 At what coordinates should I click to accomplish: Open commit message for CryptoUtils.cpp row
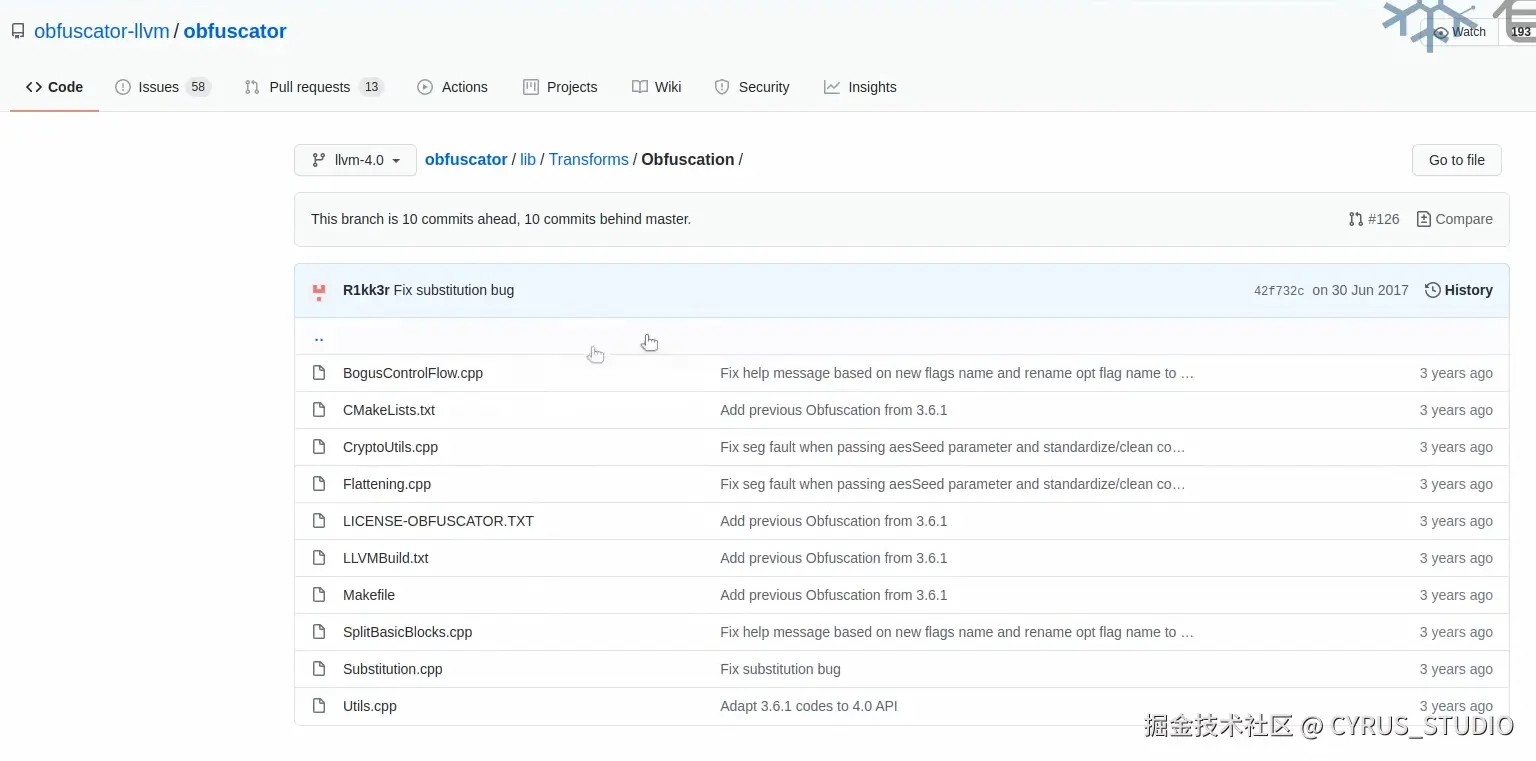coord(953,447)
